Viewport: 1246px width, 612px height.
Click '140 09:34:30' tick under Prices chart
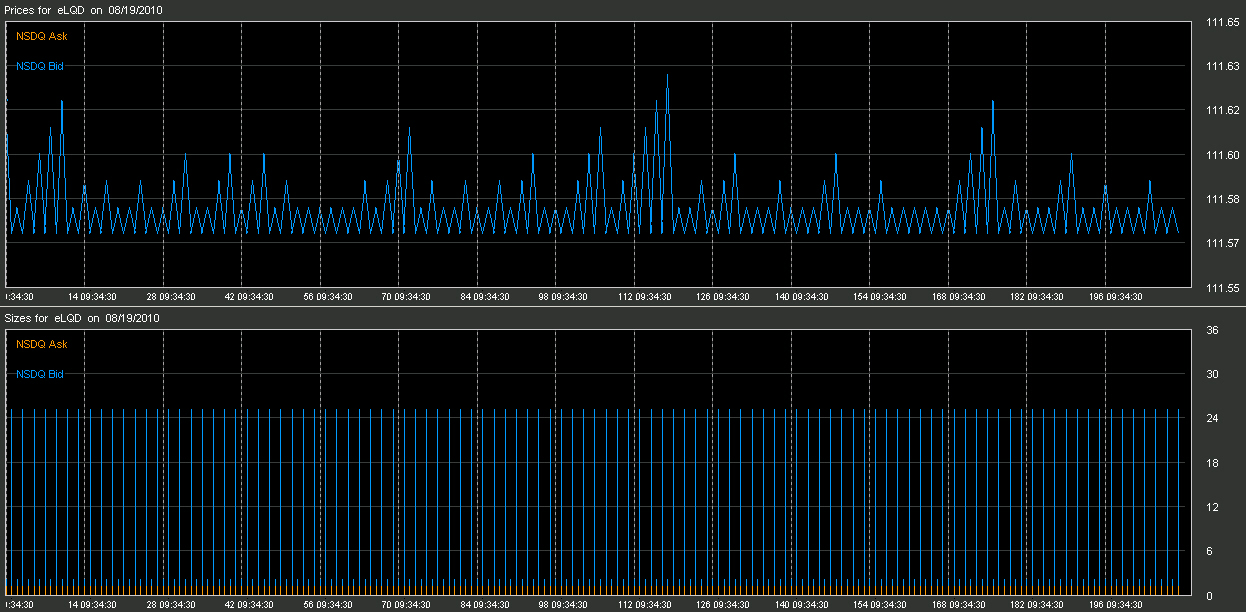click(802, 297)
